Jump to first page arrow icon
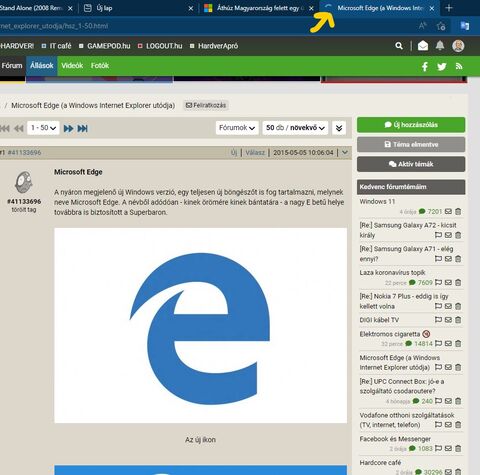This screenshot has width=480, height=475. 4,128
